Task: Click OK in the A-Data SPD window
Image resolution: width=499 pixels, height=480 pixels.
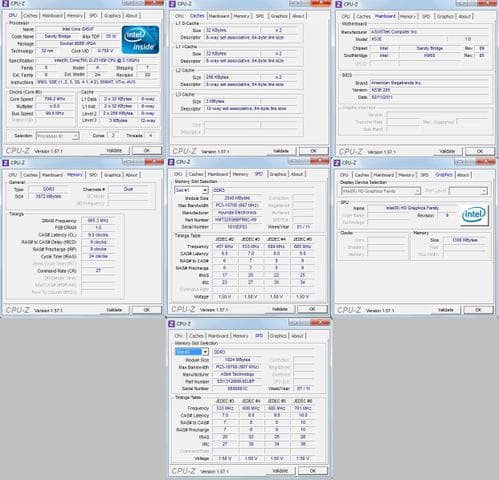Action: point(312,471)
